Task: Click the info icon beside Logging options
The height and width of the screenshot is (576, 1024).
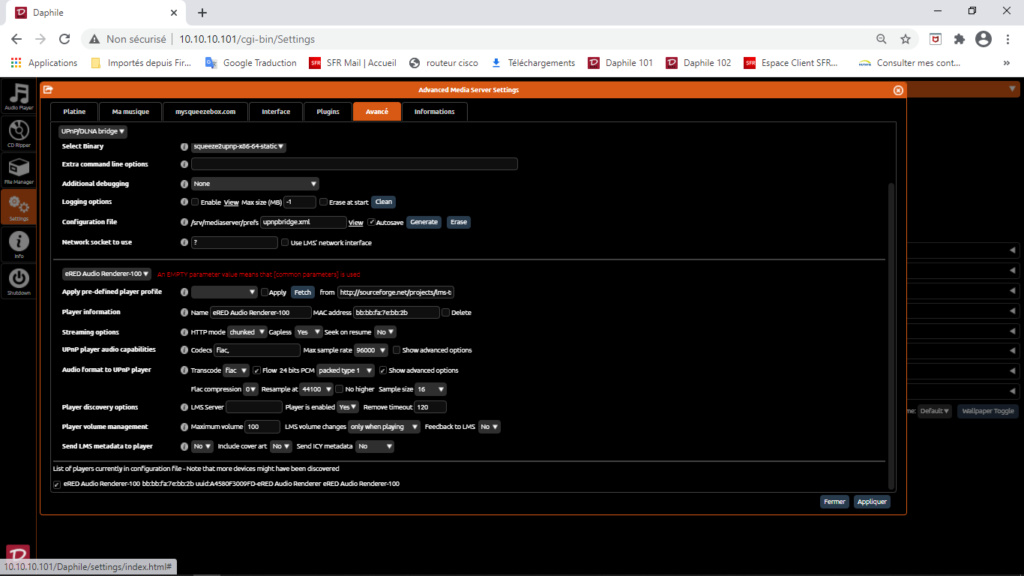Action: pos(184,202)
